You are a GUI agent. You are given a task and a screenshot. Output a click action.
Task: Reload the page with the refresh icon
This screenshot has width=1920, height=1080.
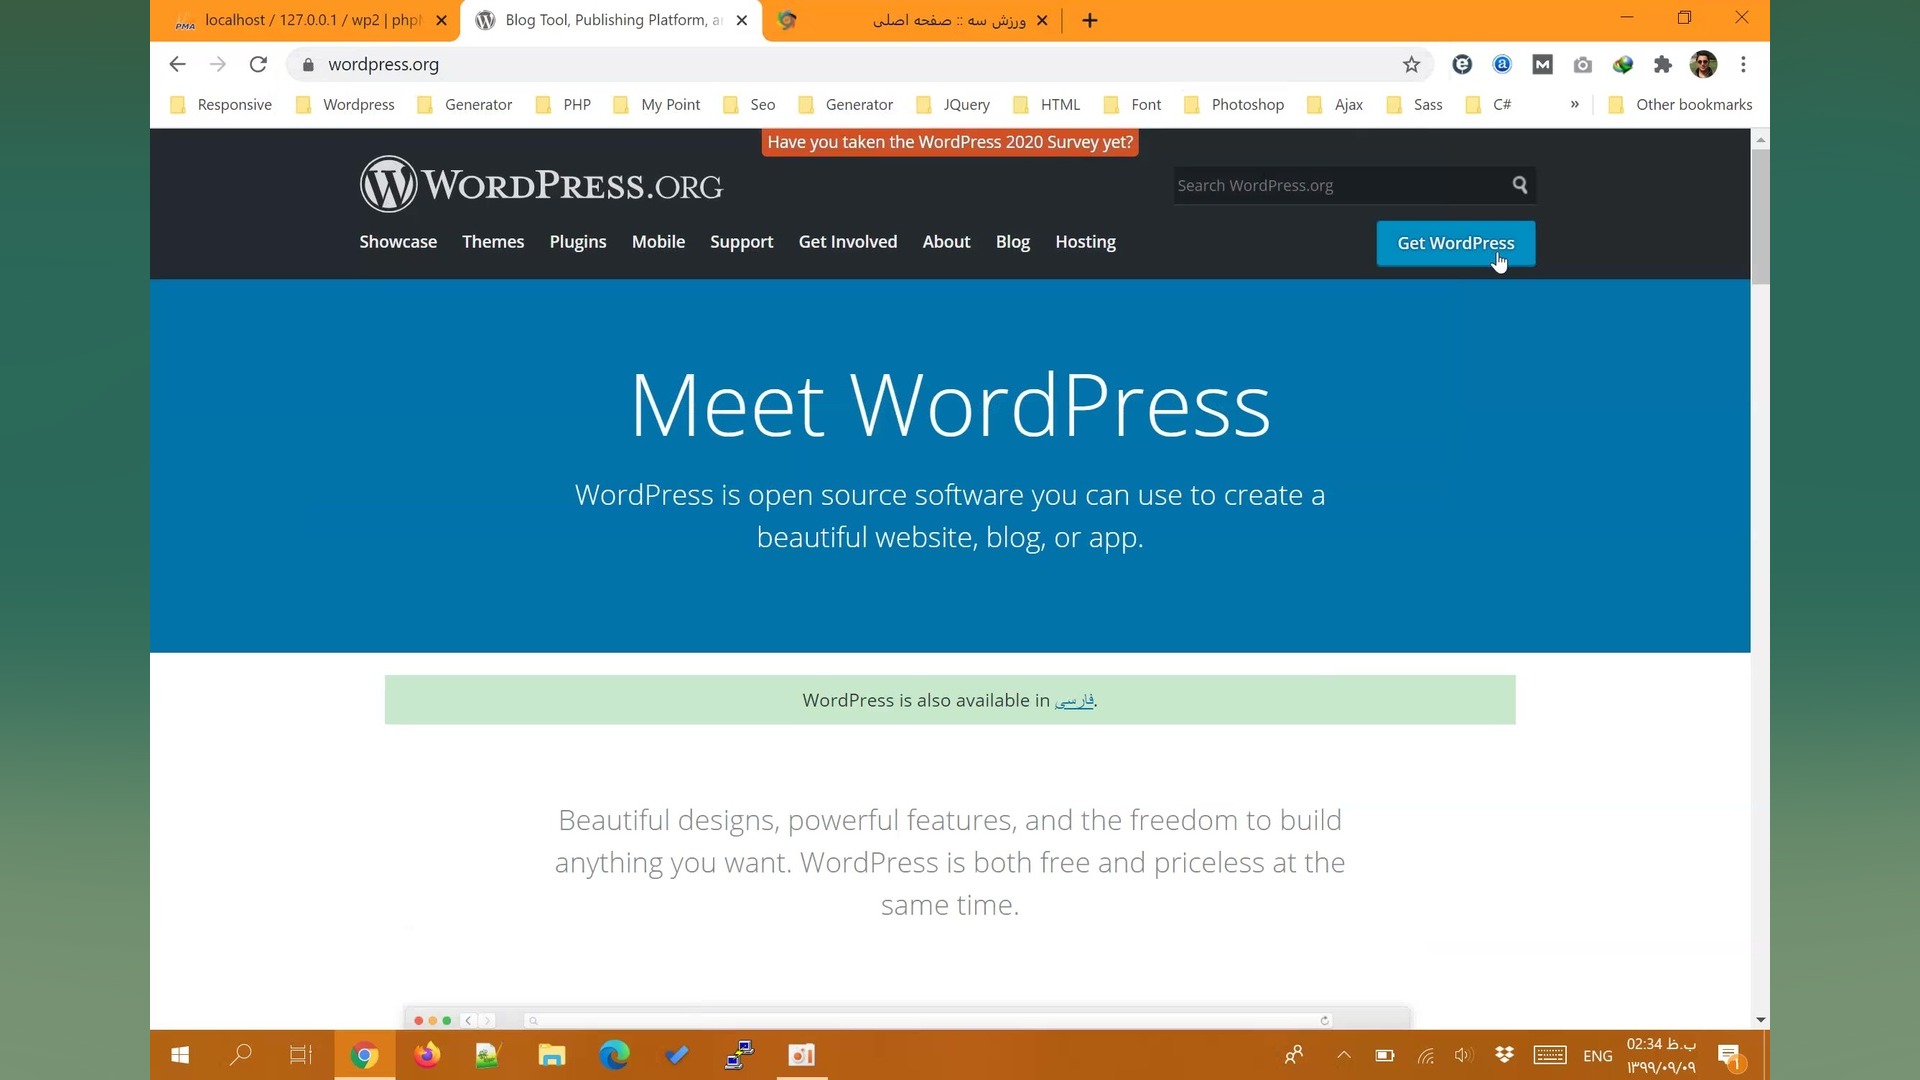click(x=258, y=64)
